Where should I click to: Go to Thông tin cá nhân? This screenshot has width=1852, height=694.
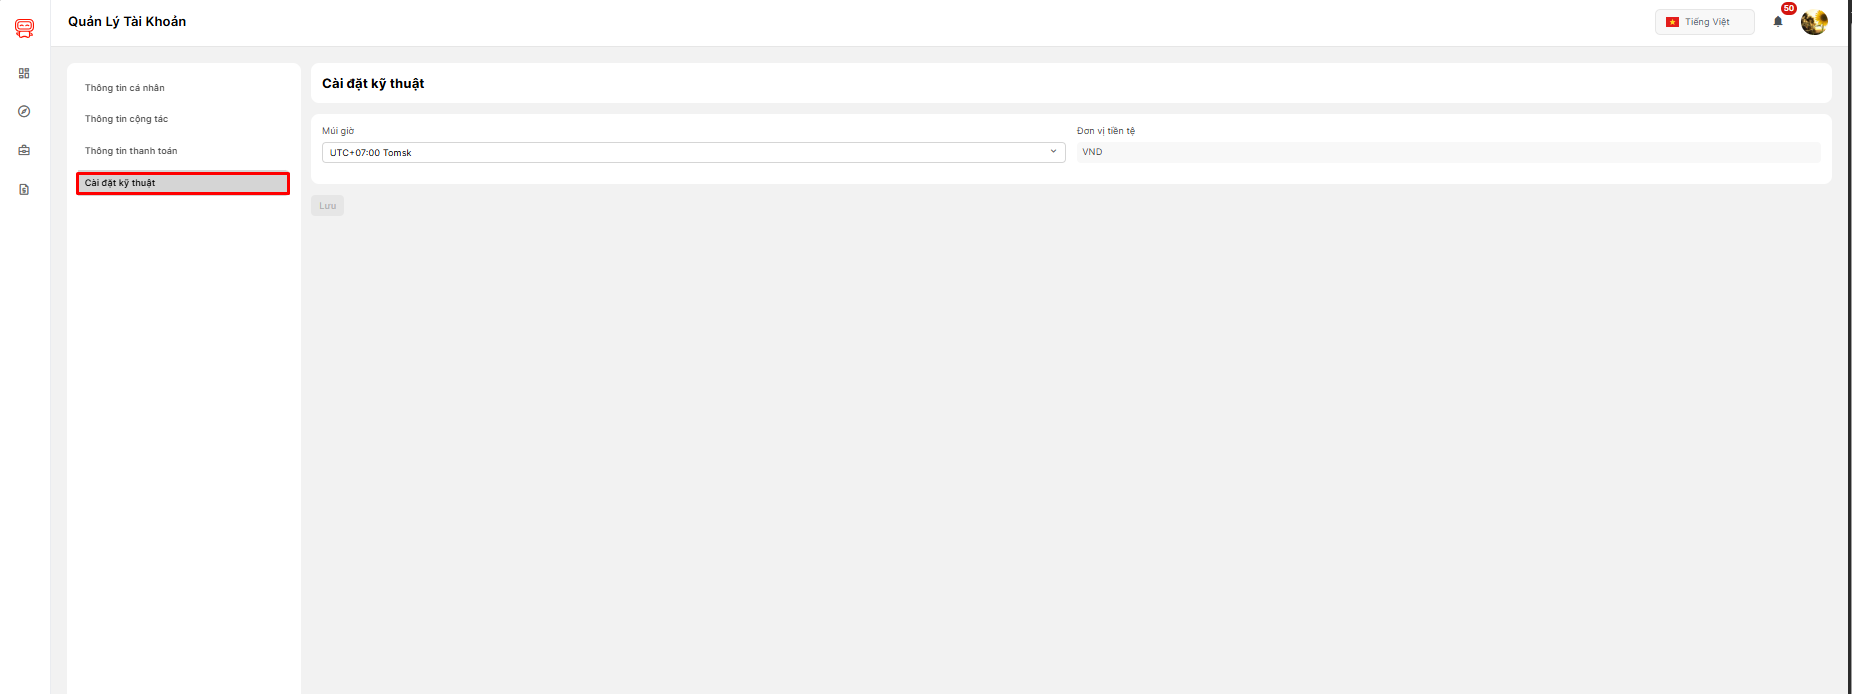pyautogui.click(x=125, y=88)
